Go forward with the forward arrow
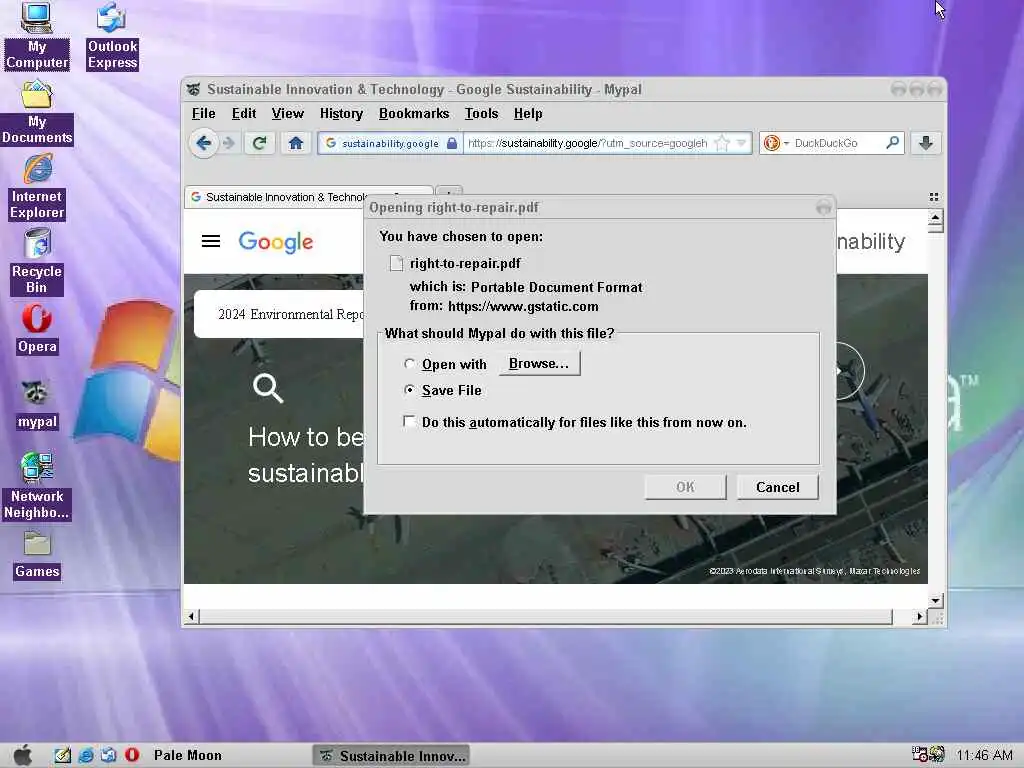This screenshot has height=768, width=1024. [x=229, y=143]
